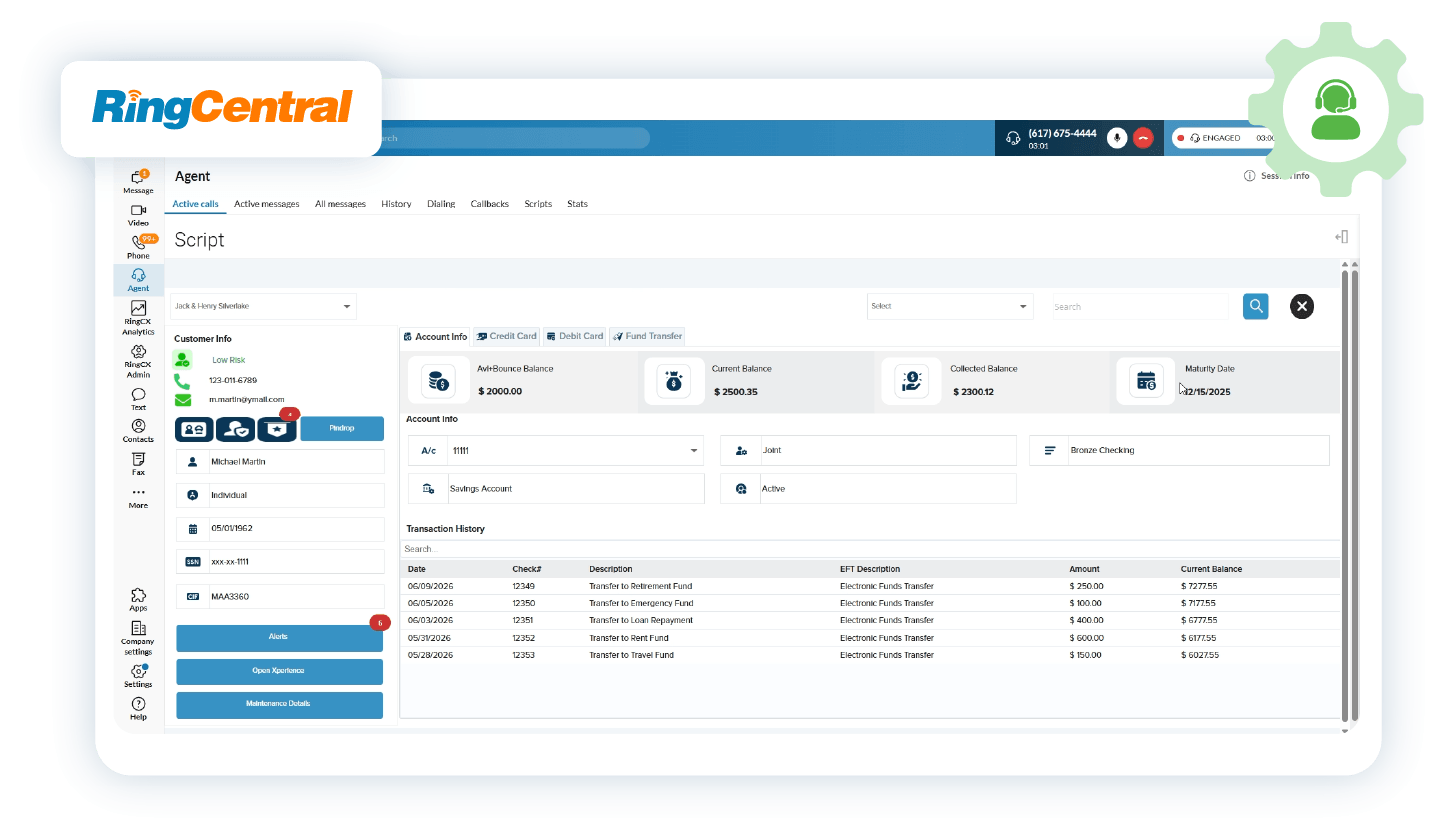Image resolution: width=1445 pixels, height=839 pixels.
Task: Click the black round X button
Action: click(x=1301, y=306)
